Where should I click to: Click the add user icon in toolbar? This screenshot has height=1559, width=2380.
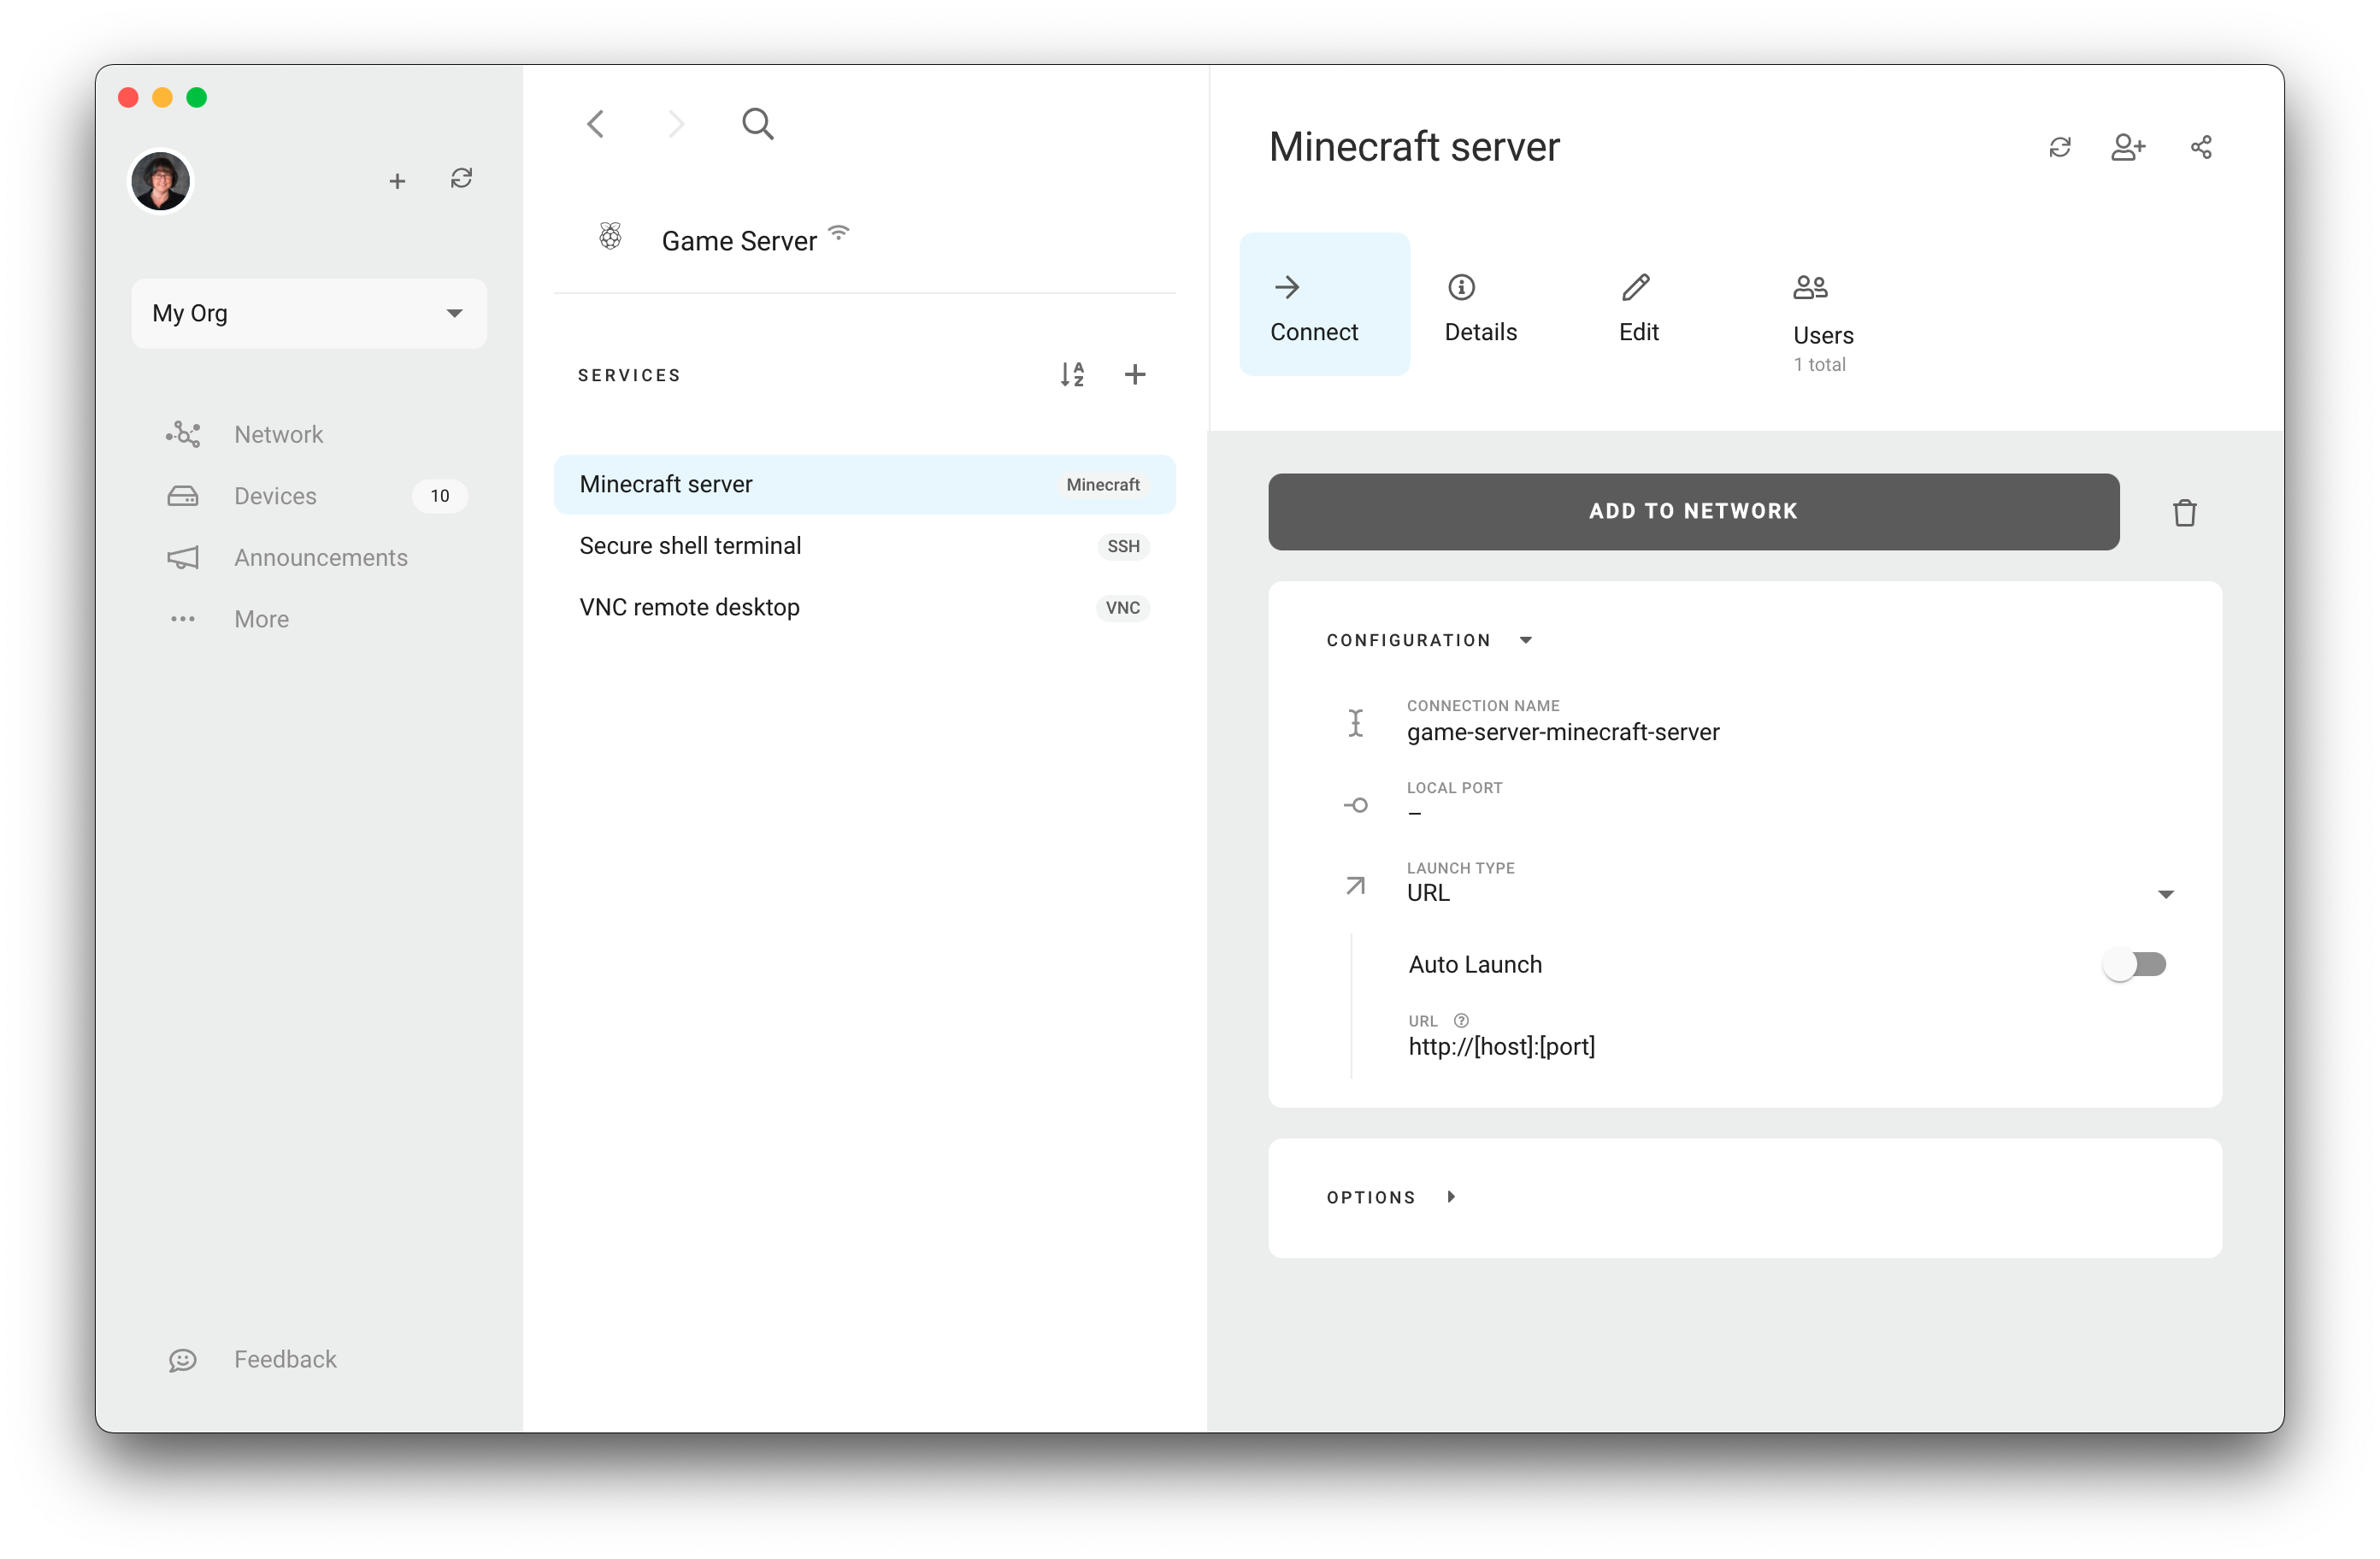[2131, 148]
